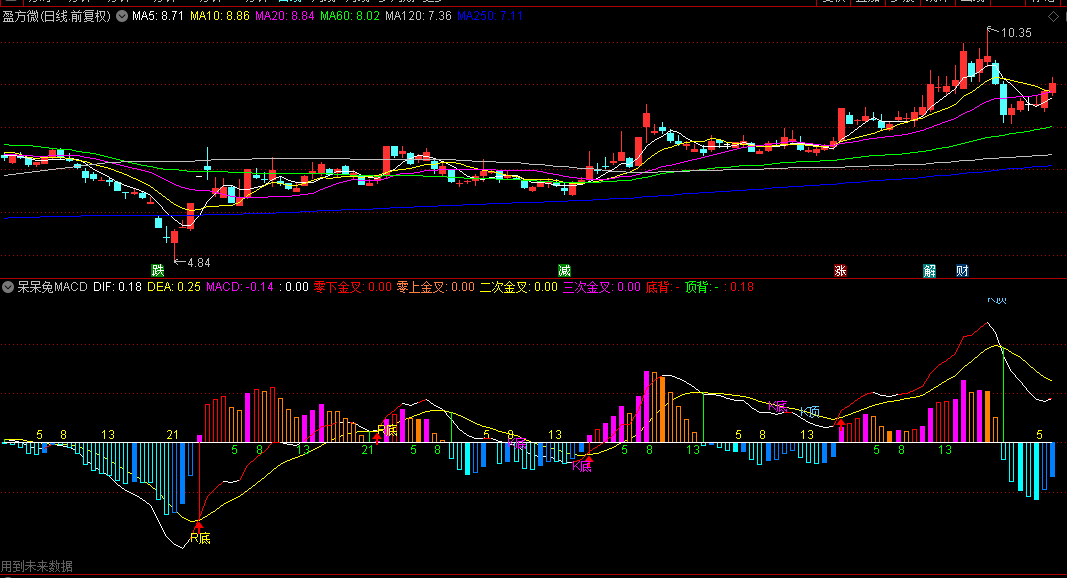
Task: Click the 三次金叉: 0.00 label
Action: pos(602,287)
